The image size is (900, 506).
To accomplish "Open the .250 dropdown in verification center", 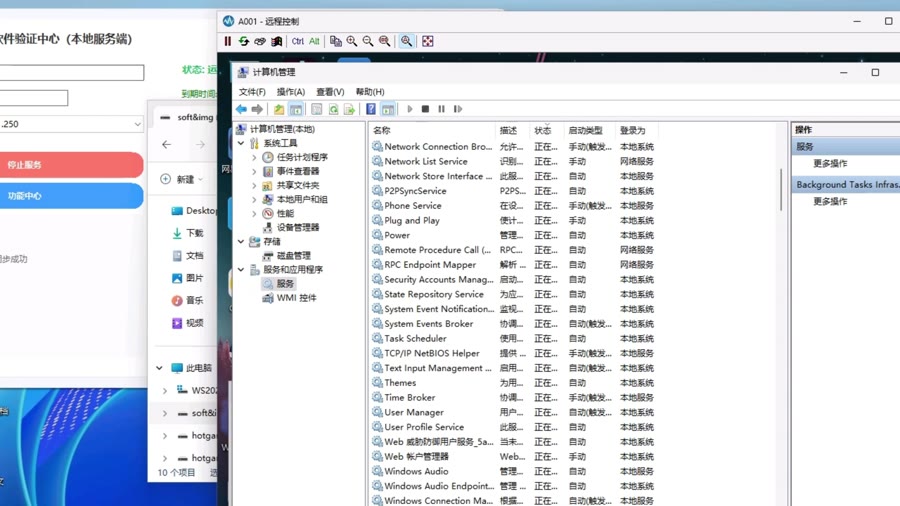I will 71,124.
